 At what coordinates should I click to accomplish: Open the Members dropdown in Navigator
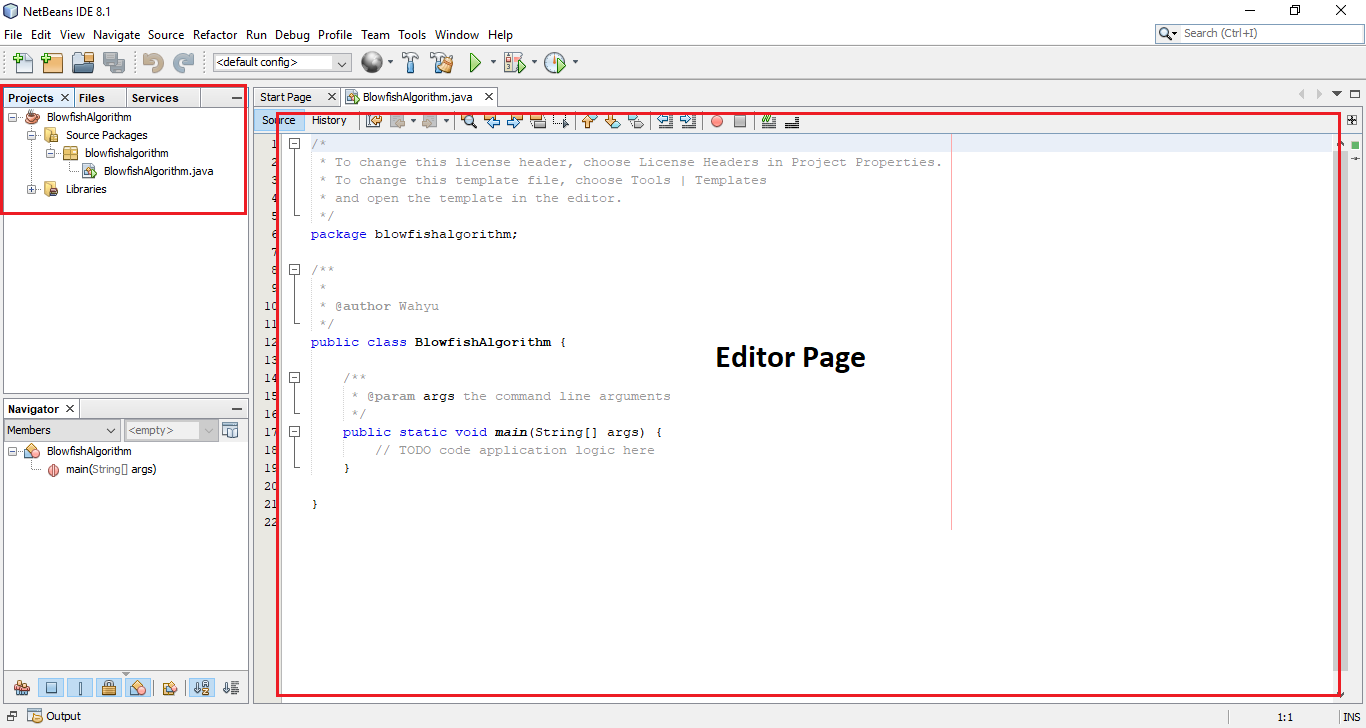point(63,430)
